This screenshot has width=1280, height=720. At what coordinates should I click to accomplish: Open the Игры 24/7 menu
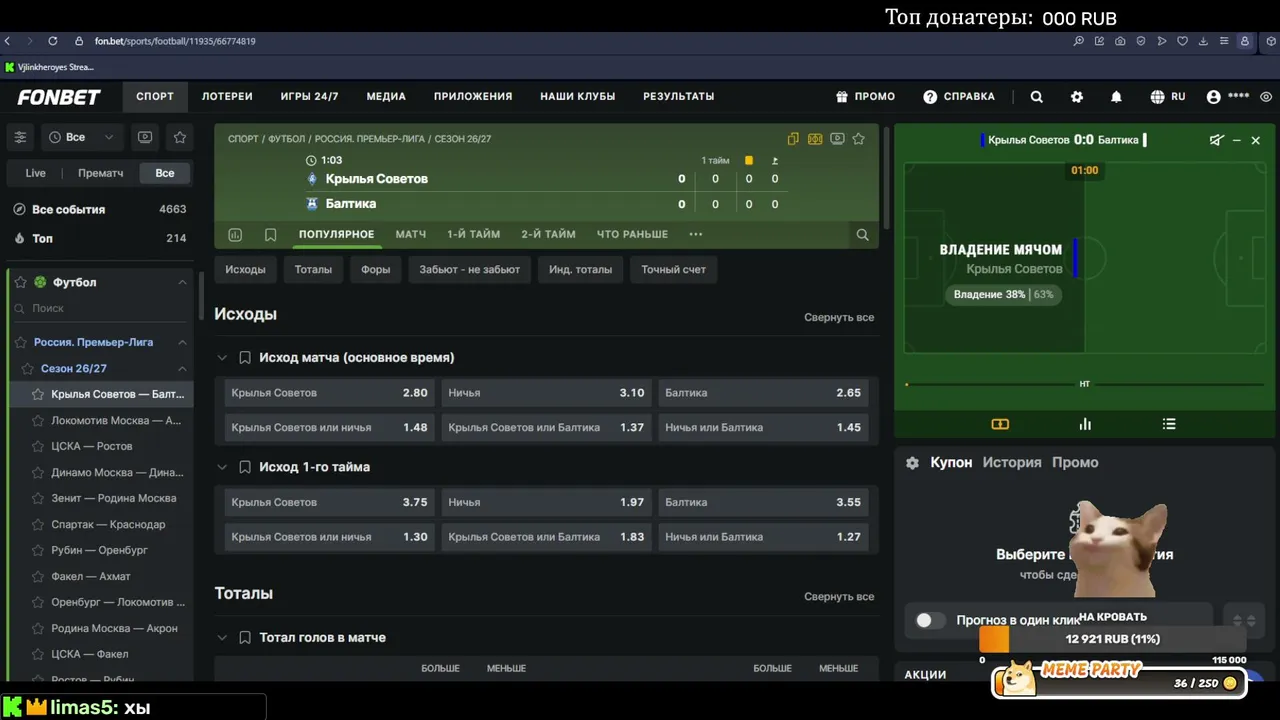[x=309, y=97]
